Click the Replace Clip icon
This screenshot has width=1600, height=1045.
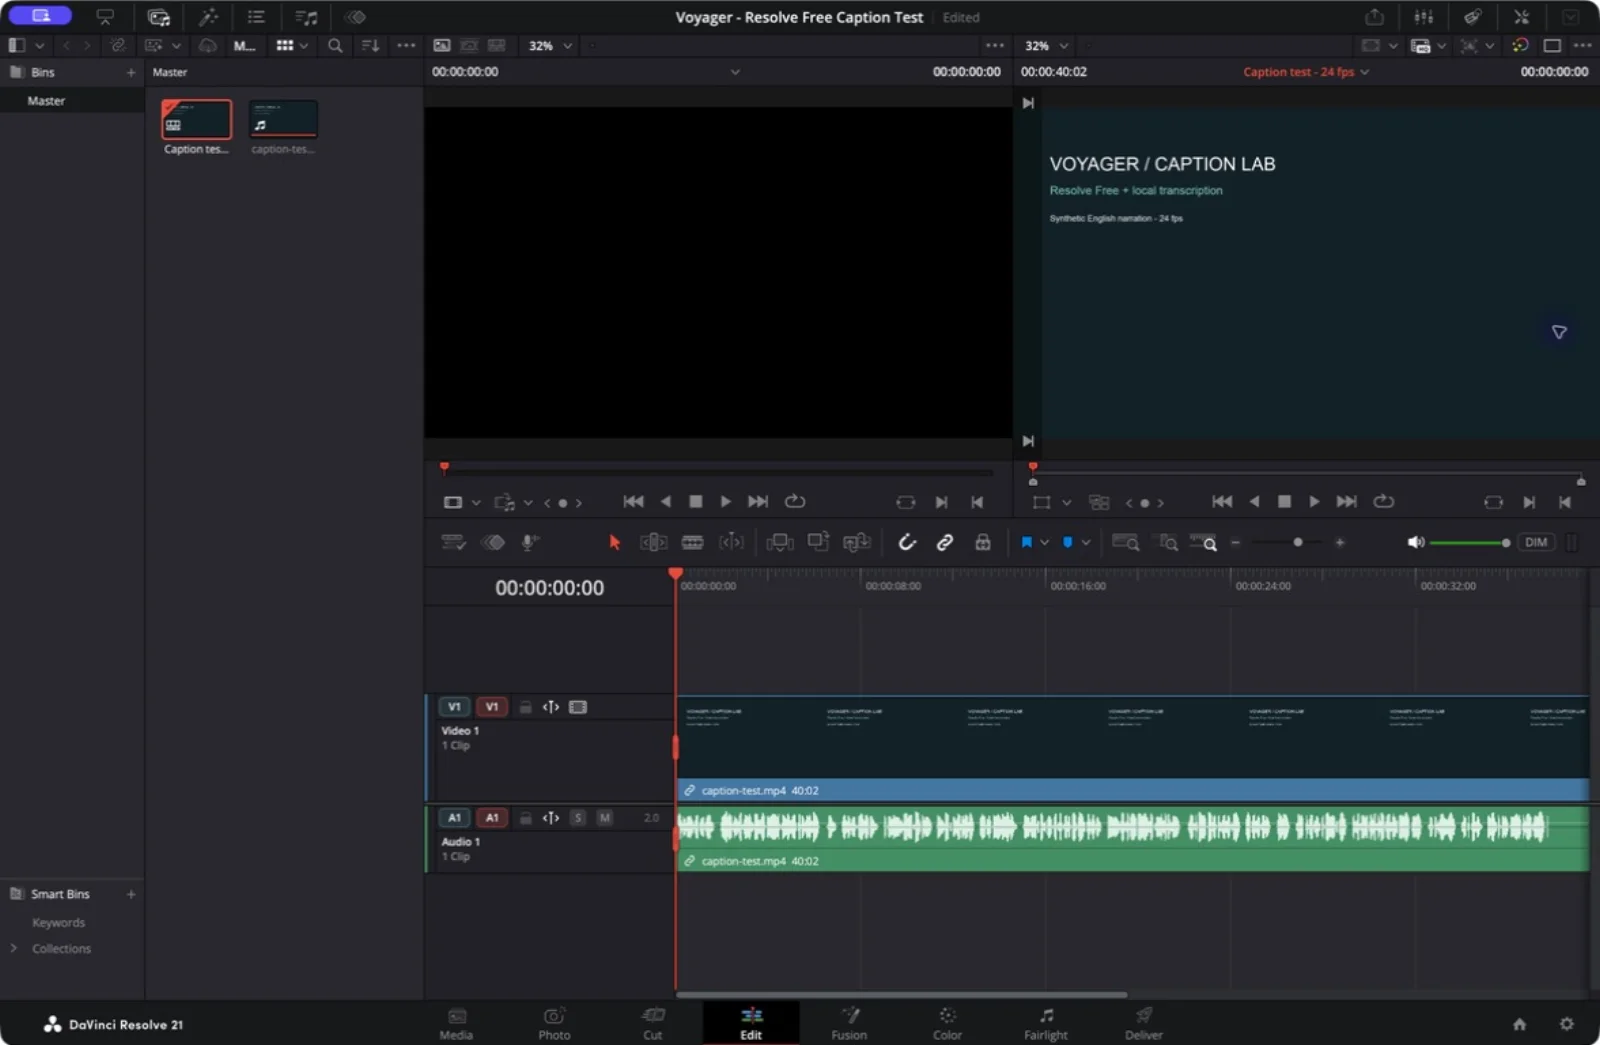tap(857, 542)
